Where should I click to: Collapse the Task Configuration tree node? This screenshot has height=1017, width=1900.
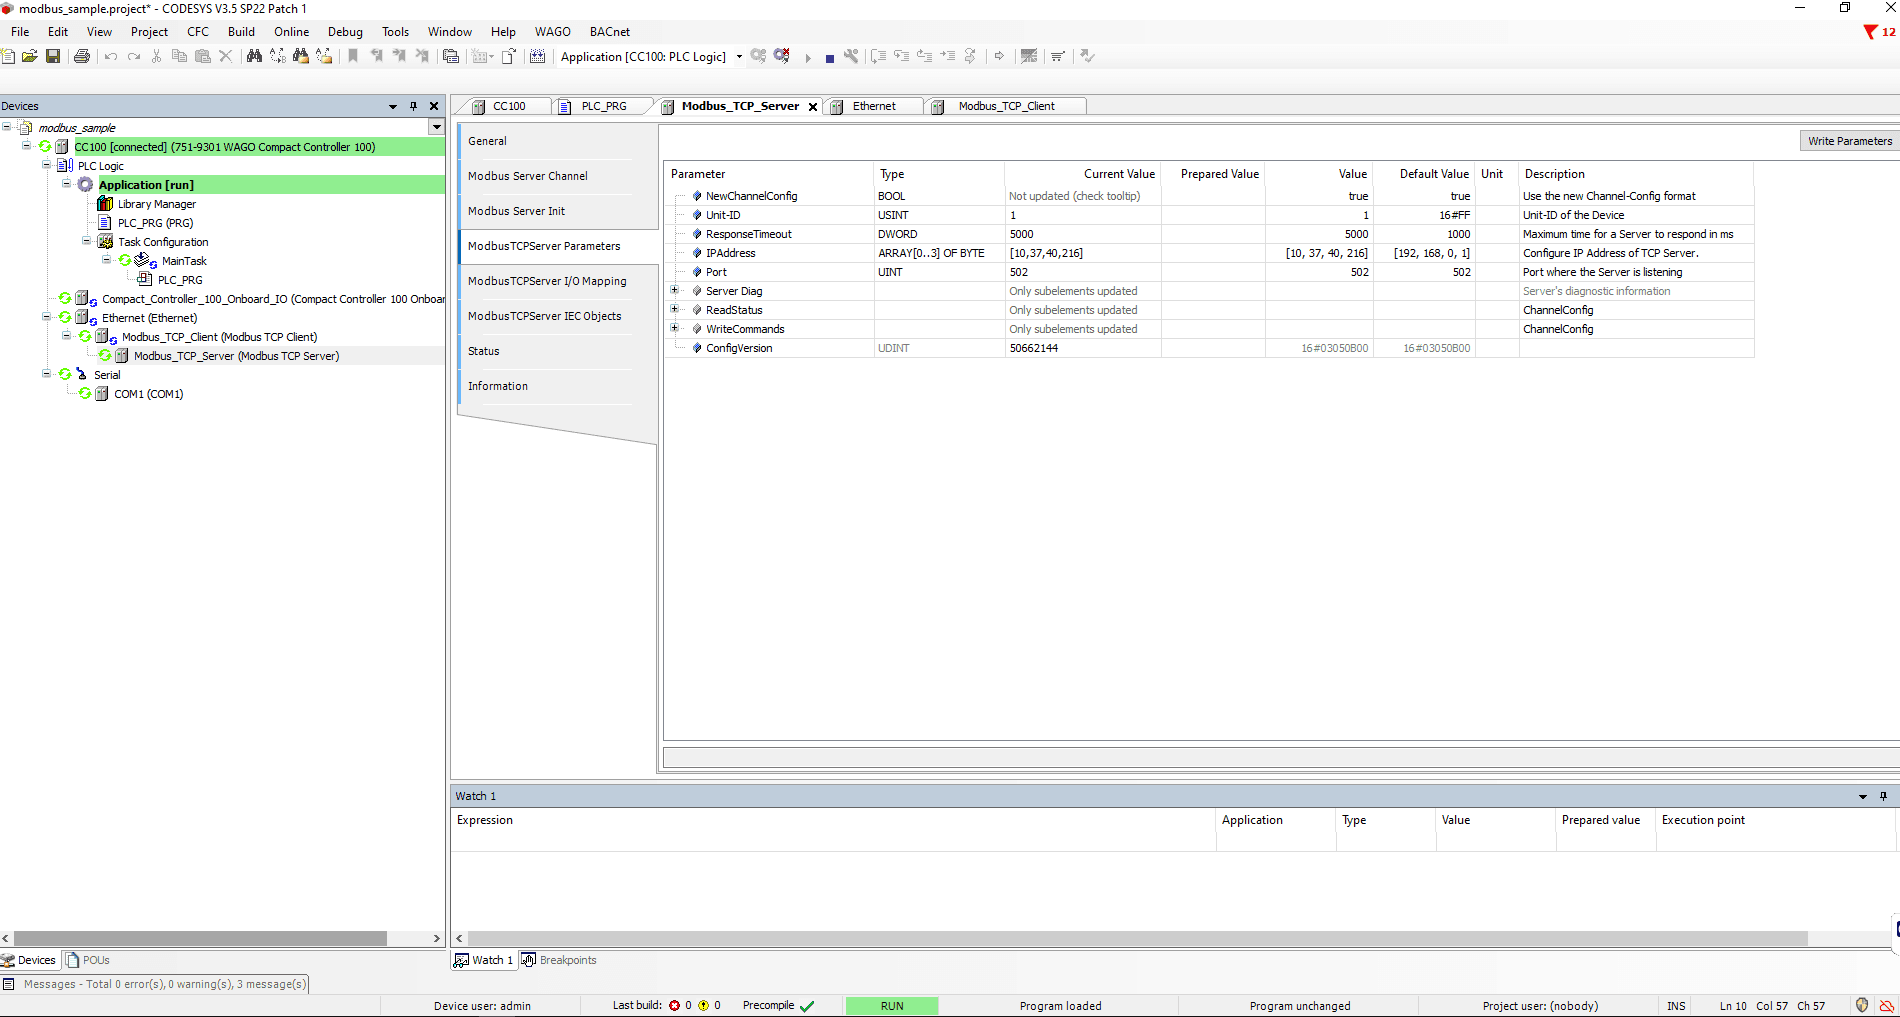point(86,241)
